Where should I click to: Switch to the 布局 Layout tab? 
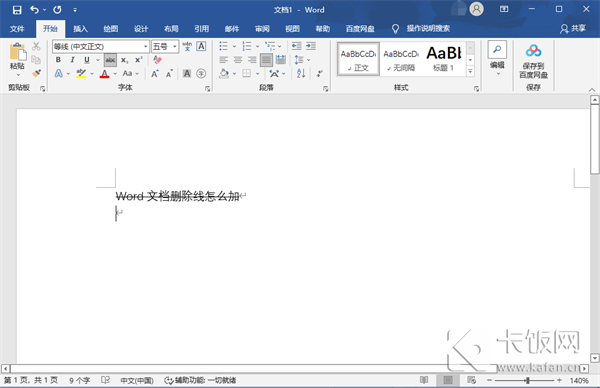pyautogui.click(x=171, y=29)
